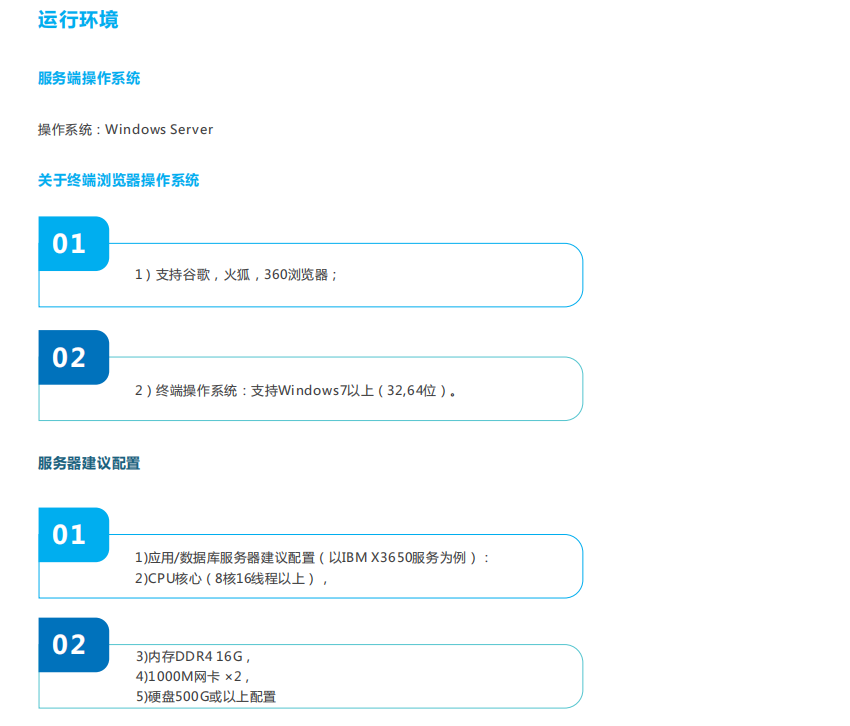Image resolution: width=850 pixels, height=726 pixels.
Task: Select the line mentioning IBM X3650
Action: 312,557
